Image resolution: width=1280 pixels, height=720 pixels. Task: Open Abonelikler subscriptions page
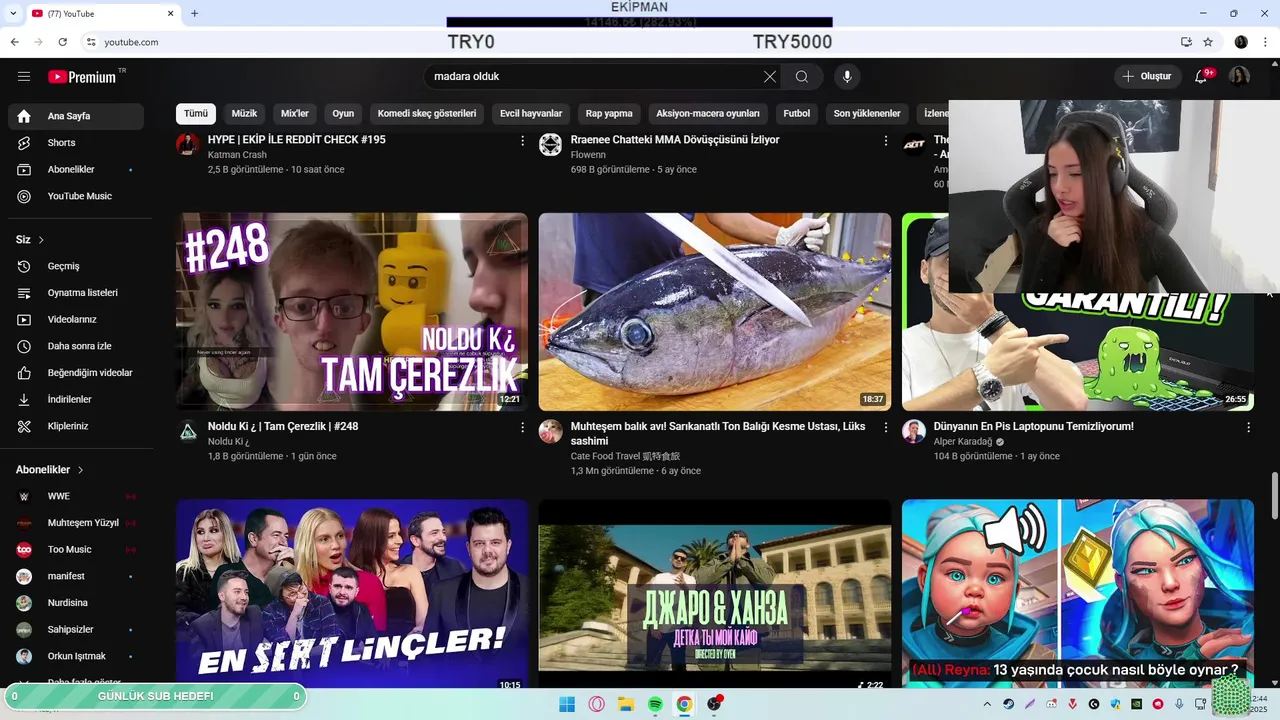(x=76, y=169)
